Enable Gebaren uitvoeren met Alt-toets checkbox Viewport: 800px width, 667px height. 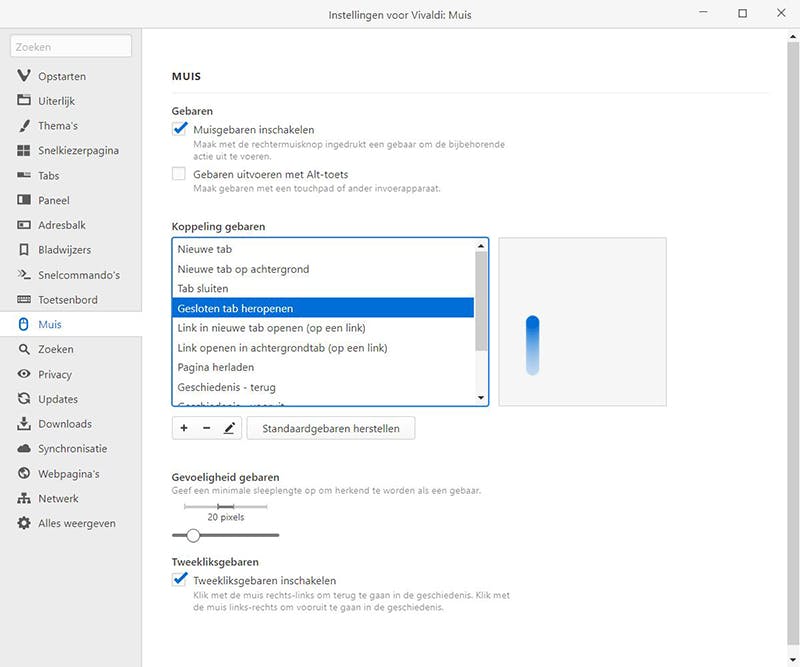pos(179,174)
